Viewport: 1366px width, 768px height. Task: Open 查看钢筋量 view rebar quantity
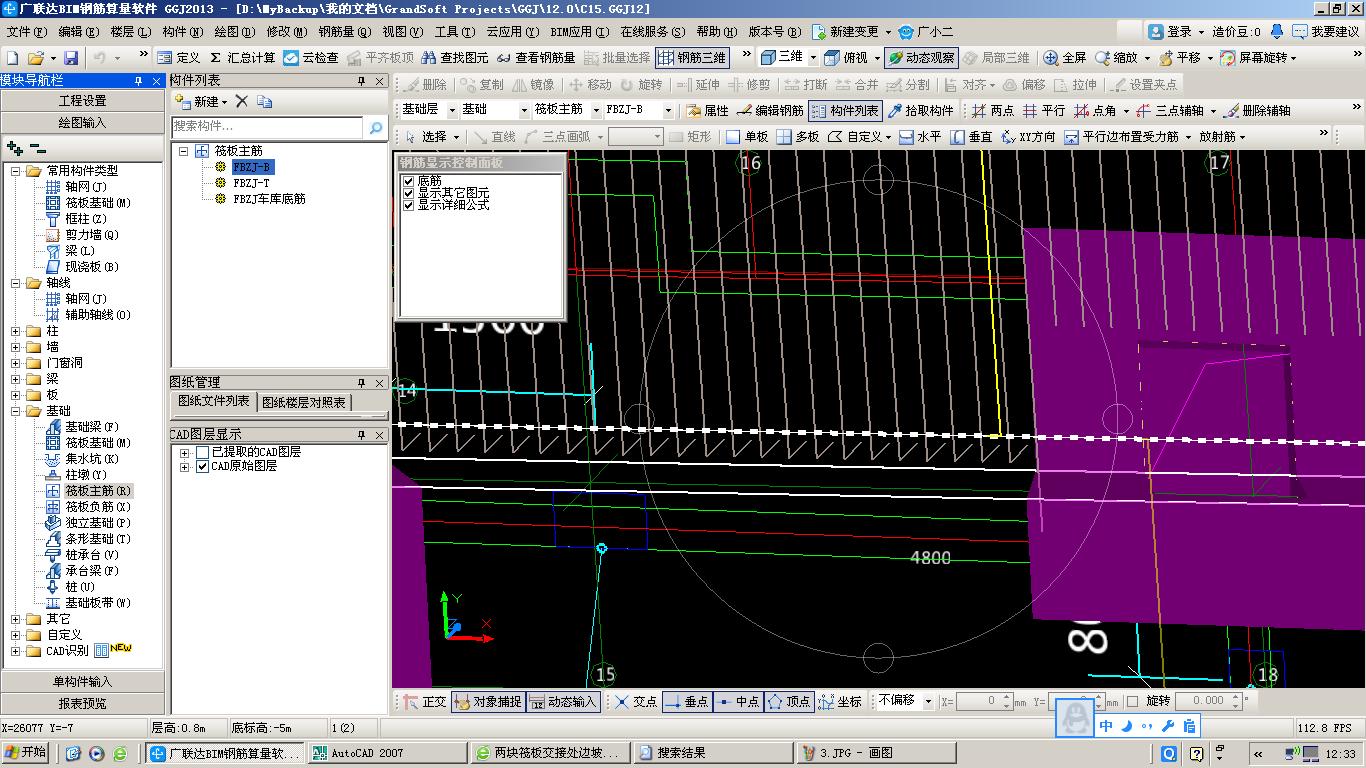(x=536, y=58)
